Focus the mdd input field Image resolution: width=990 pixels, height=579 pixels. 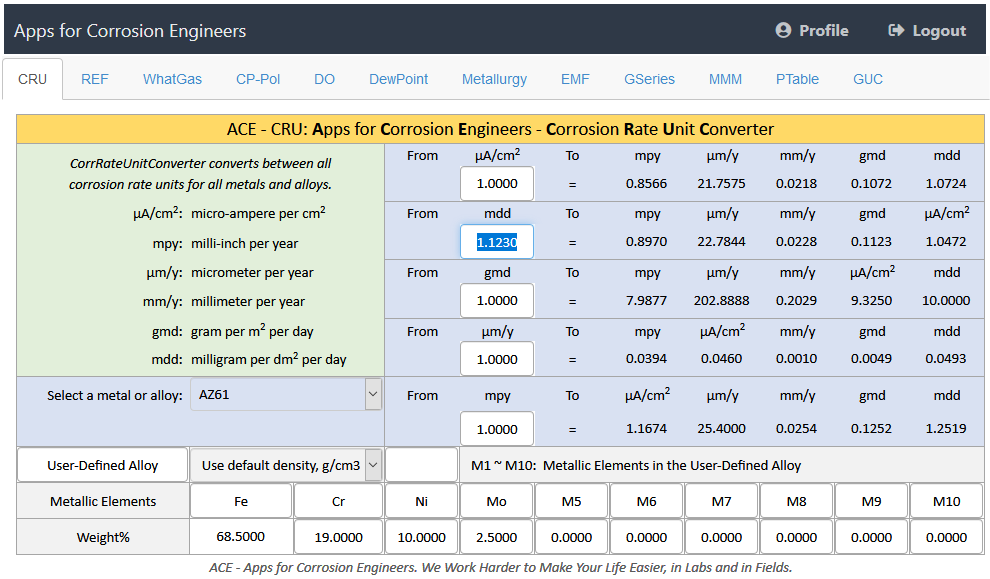tap(497, 242)
